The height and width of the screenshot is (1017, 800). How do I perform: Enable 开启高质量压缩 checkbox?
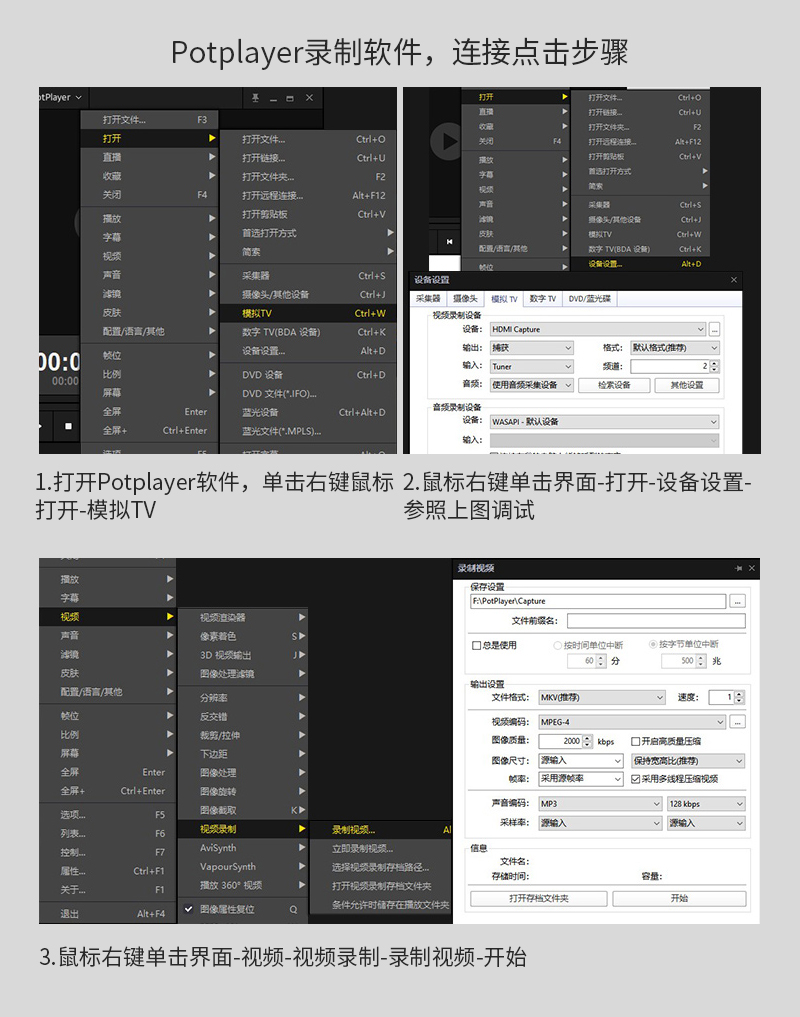point(636,741)
